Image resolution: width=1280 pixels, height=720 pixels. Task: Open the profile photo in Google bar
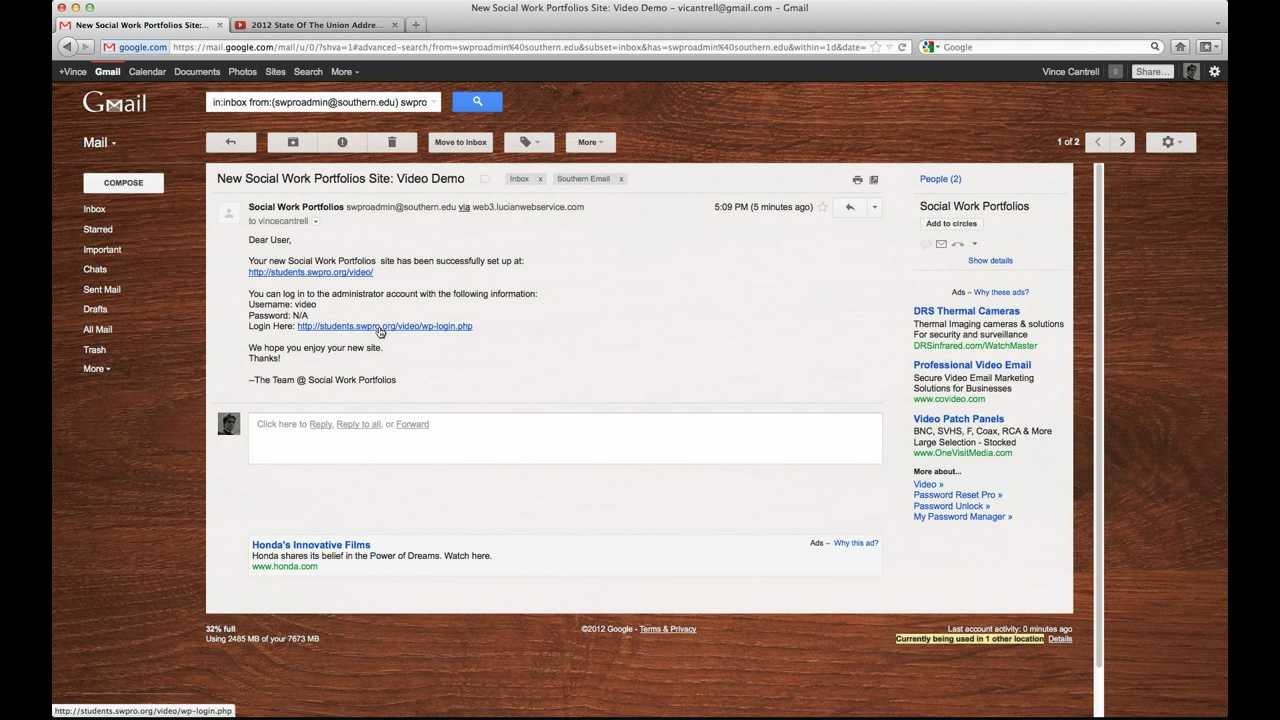click(1191, 71)
